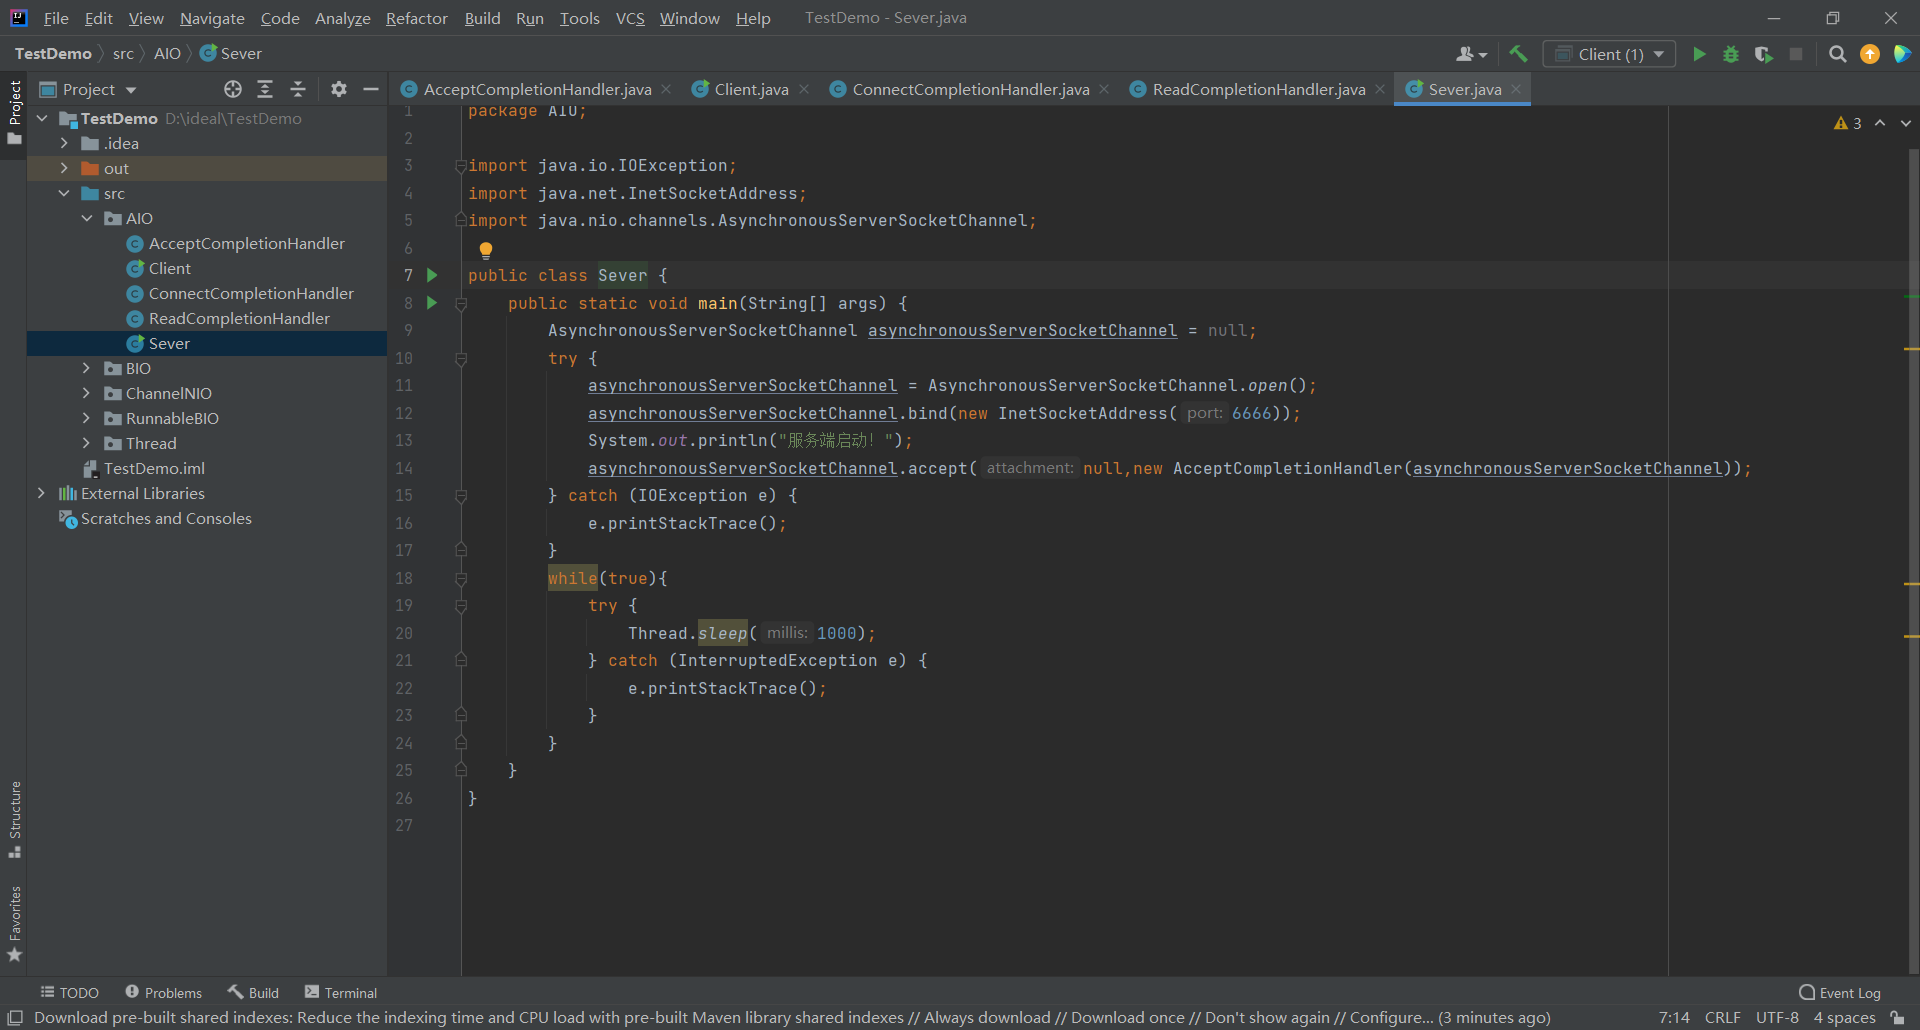Switch to AcceptCompletionHandler.java tab
The height and width of the screenshot is (1030, 1920).
click(537, 89)
